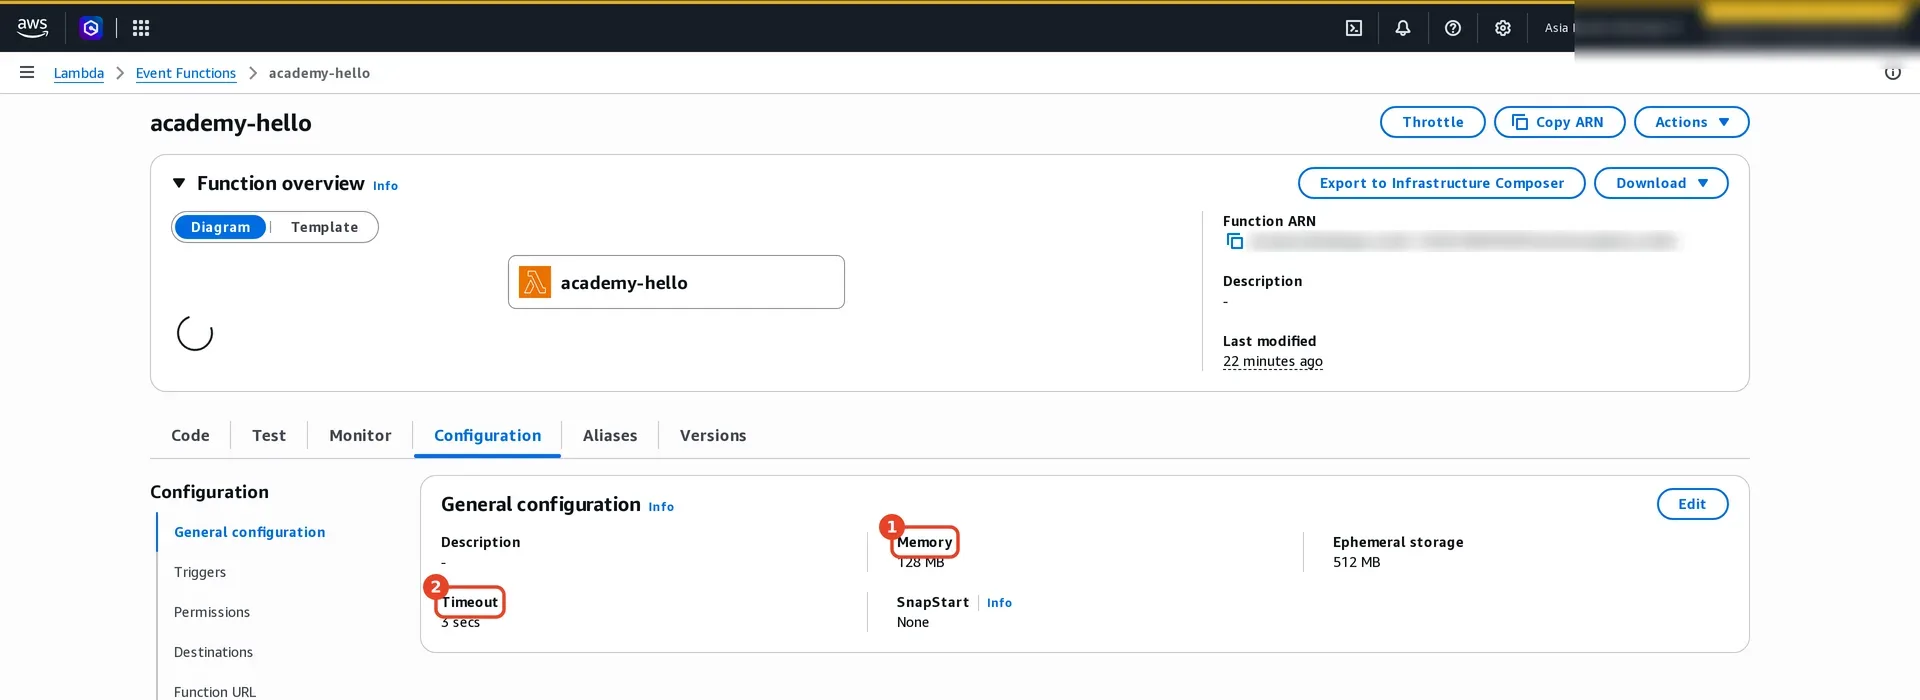
Task: Open the help question mark icon
Action: pyautogui.click(x=1453, y=28)
